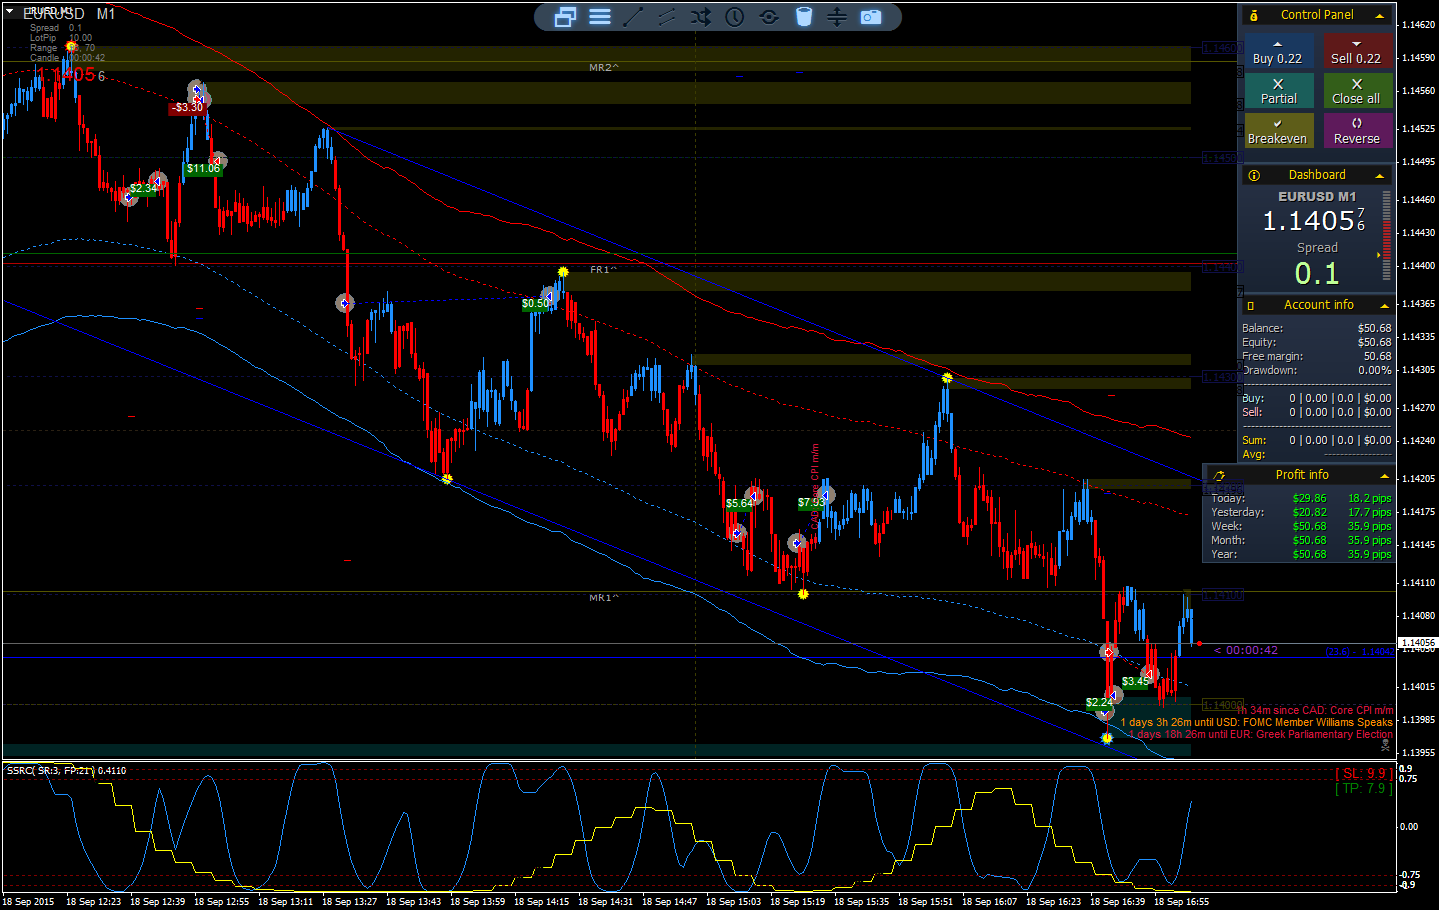Click the trash bin delete objects icon
1439x910 pixels.
coord(804,17)
